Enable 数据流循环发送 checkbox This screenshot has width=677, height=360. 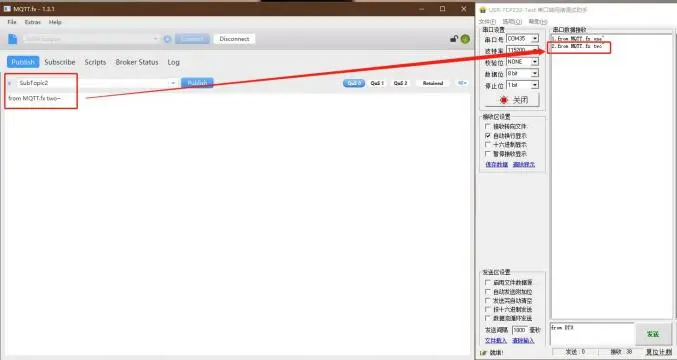tap(488, 318)
